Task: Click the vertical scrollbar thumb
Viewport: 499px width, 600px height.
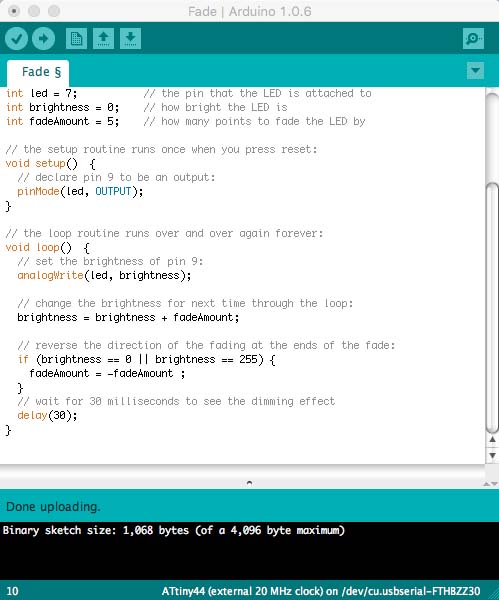Action: coord(492,308)
